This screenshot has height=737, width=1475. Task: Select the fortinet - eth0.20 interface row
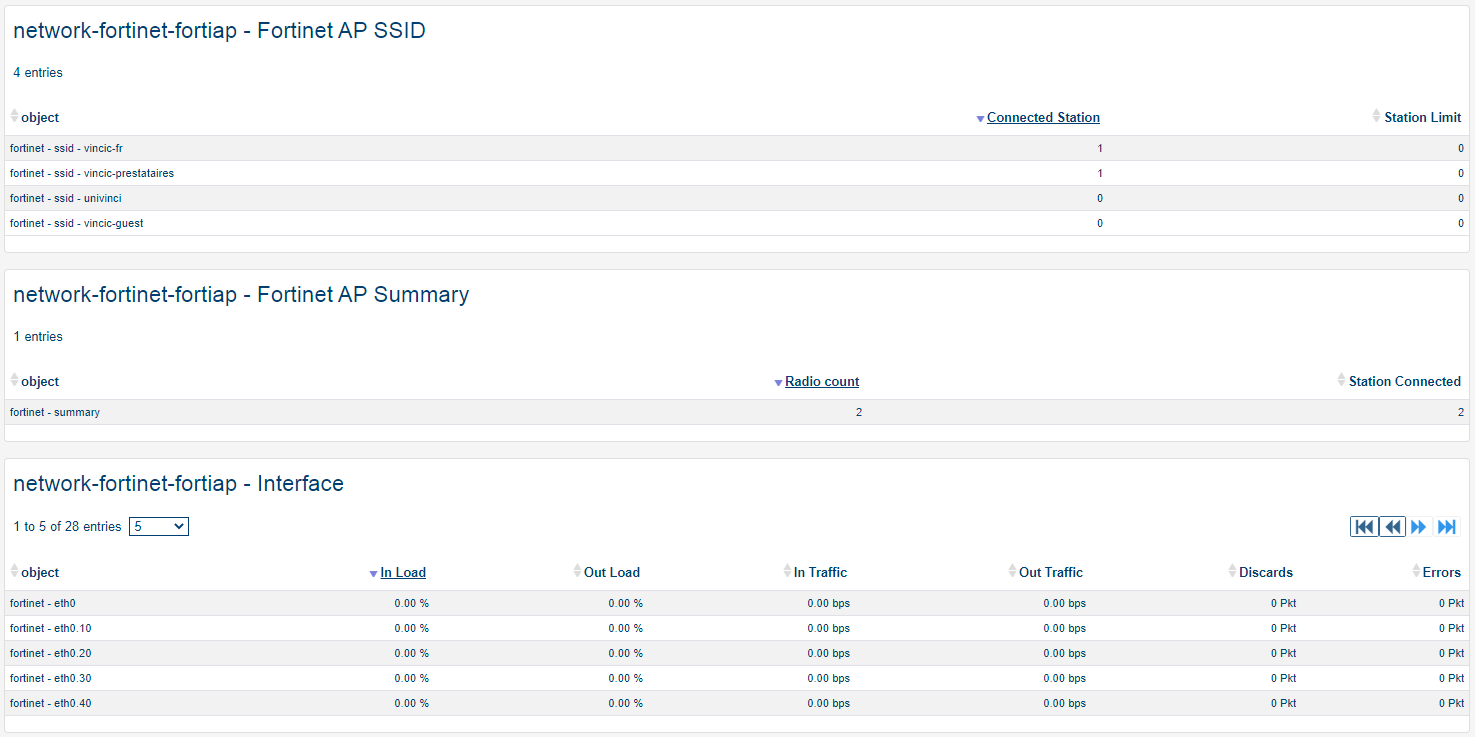pyautogui.click(x=51, y=653)
